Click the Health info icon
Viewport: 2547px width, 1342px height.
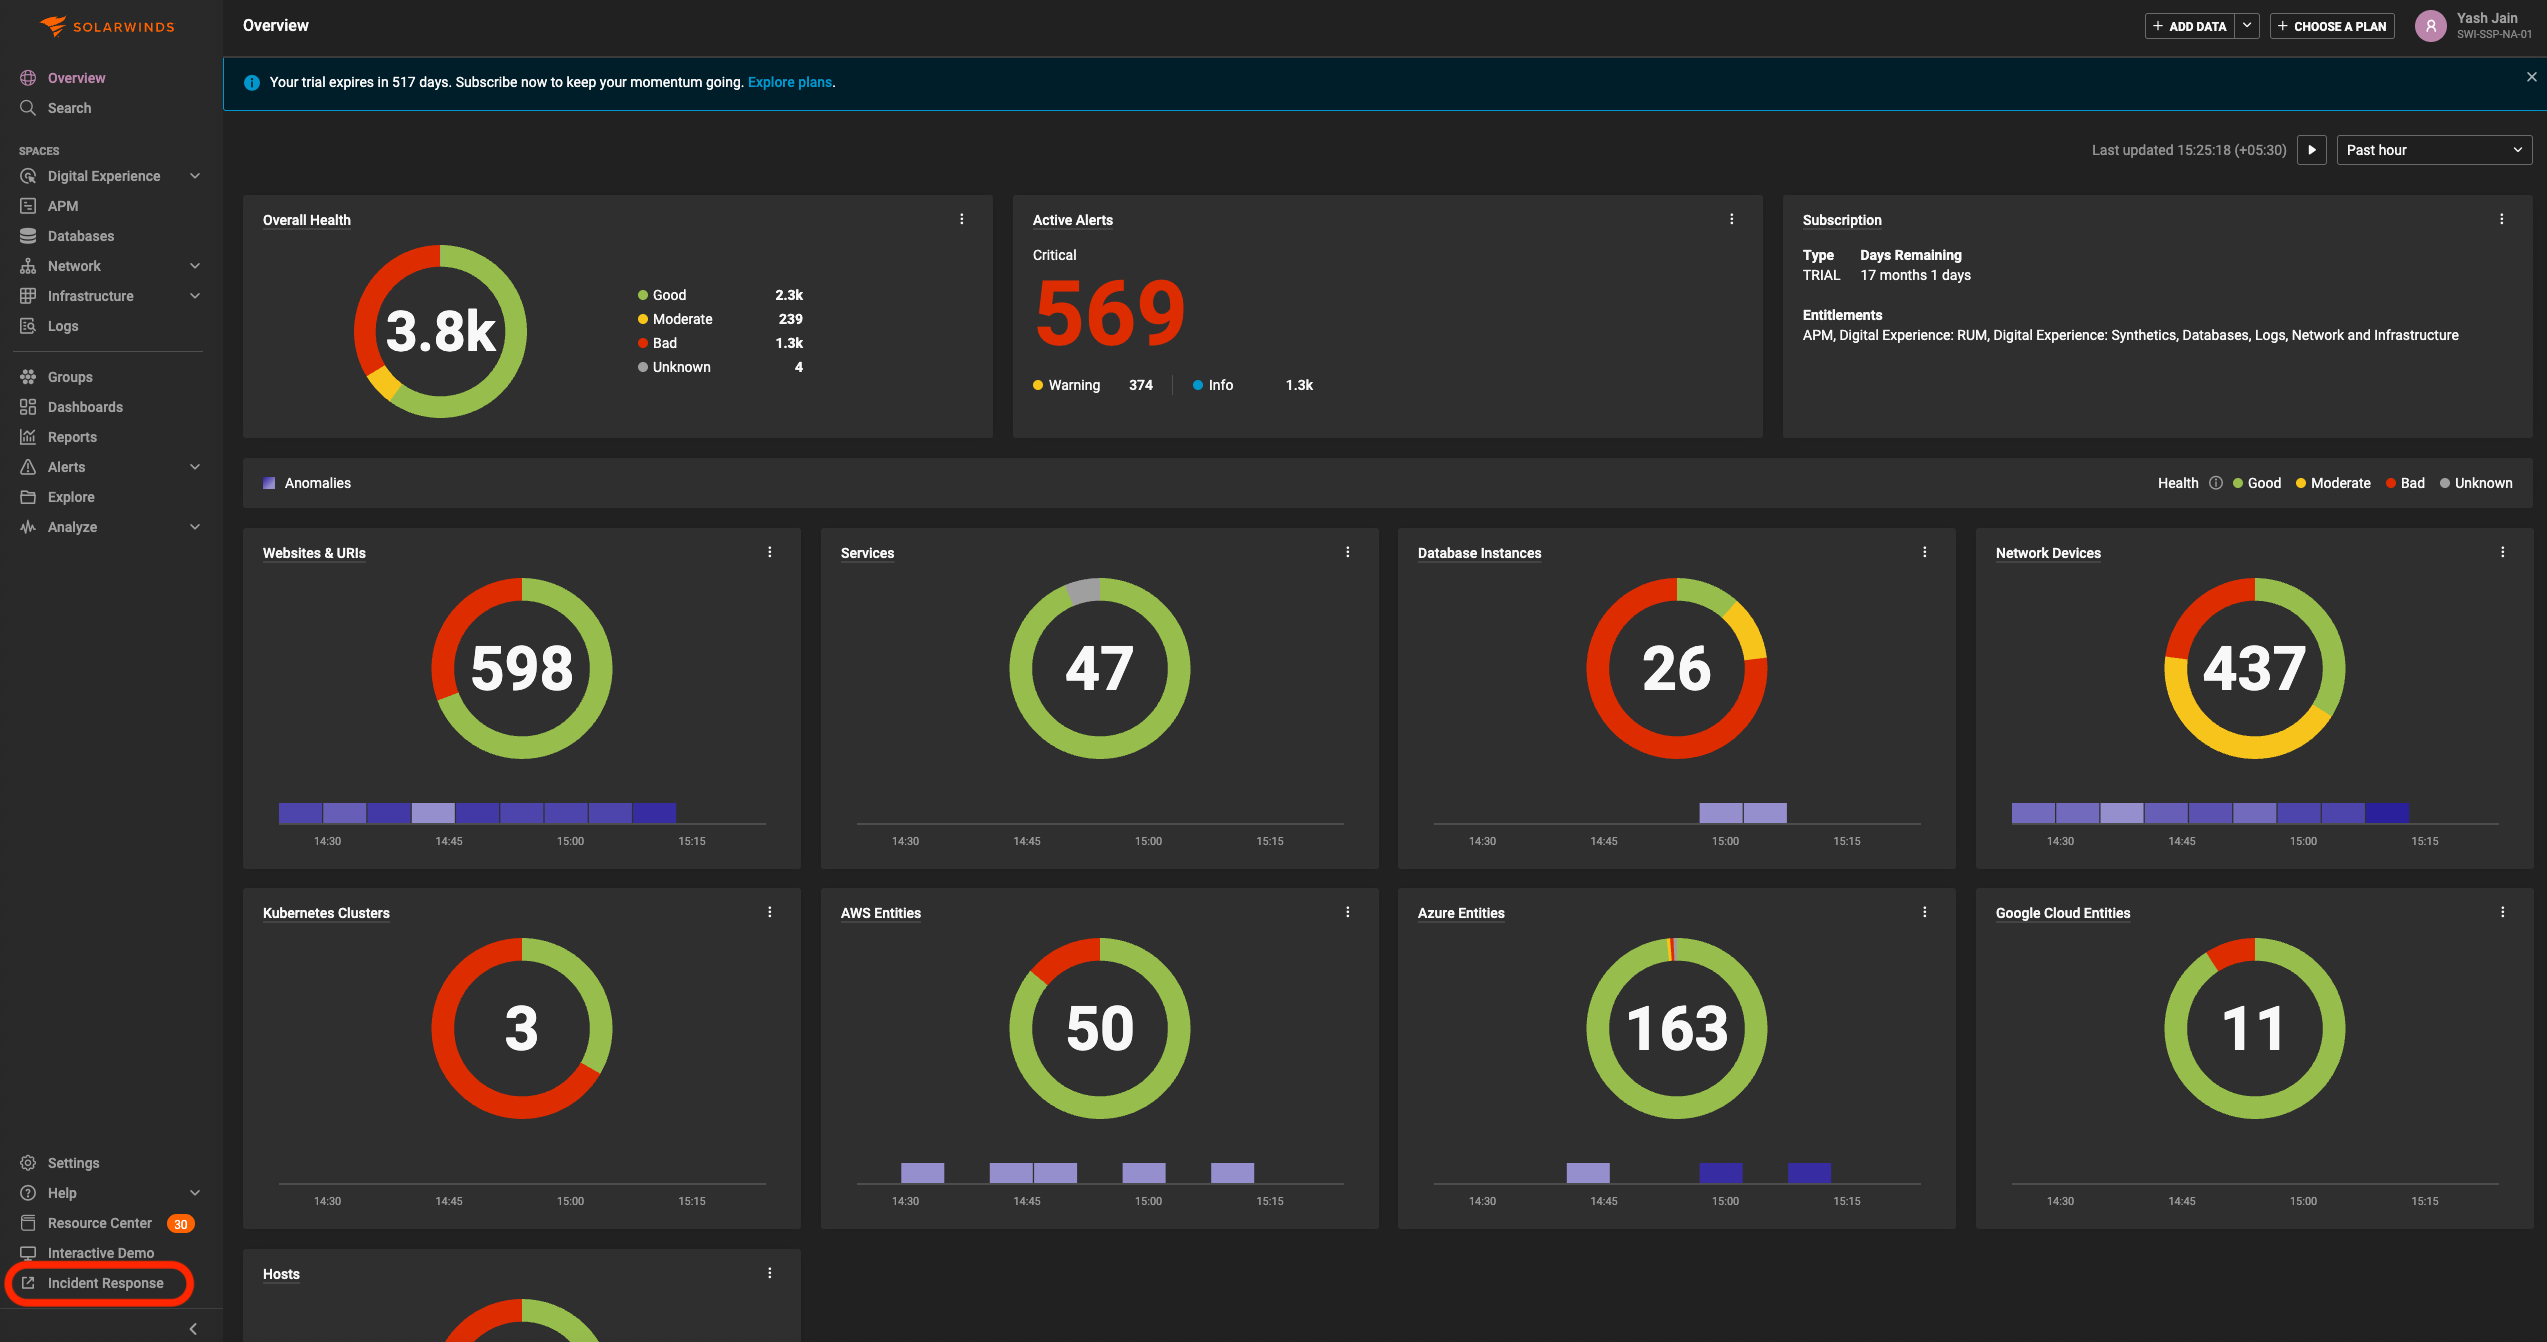pos(2216,483)
